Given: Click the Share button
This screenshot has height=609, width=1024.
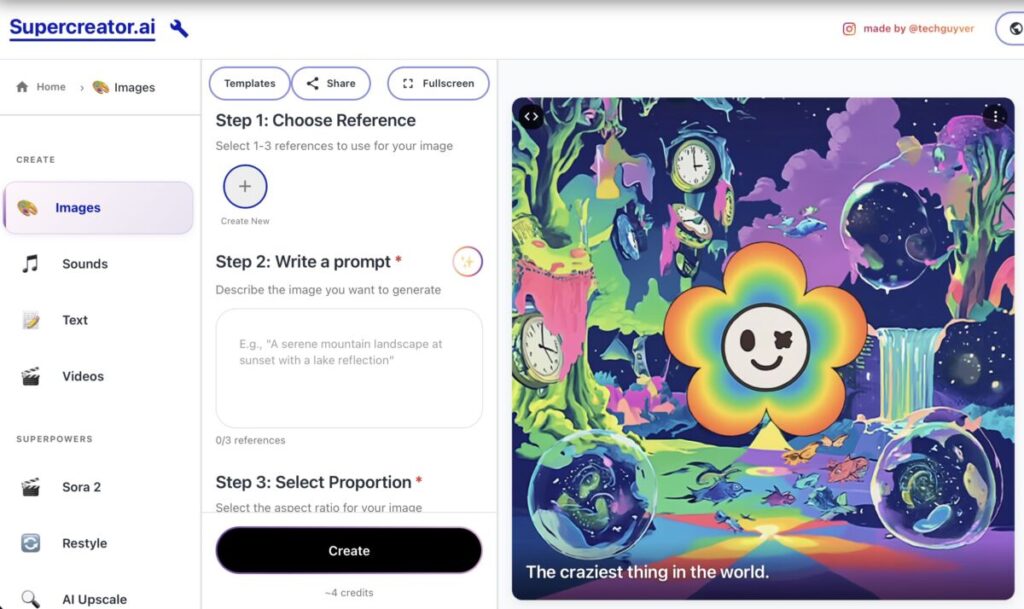Looking at the screenshot, I should 331,84.
